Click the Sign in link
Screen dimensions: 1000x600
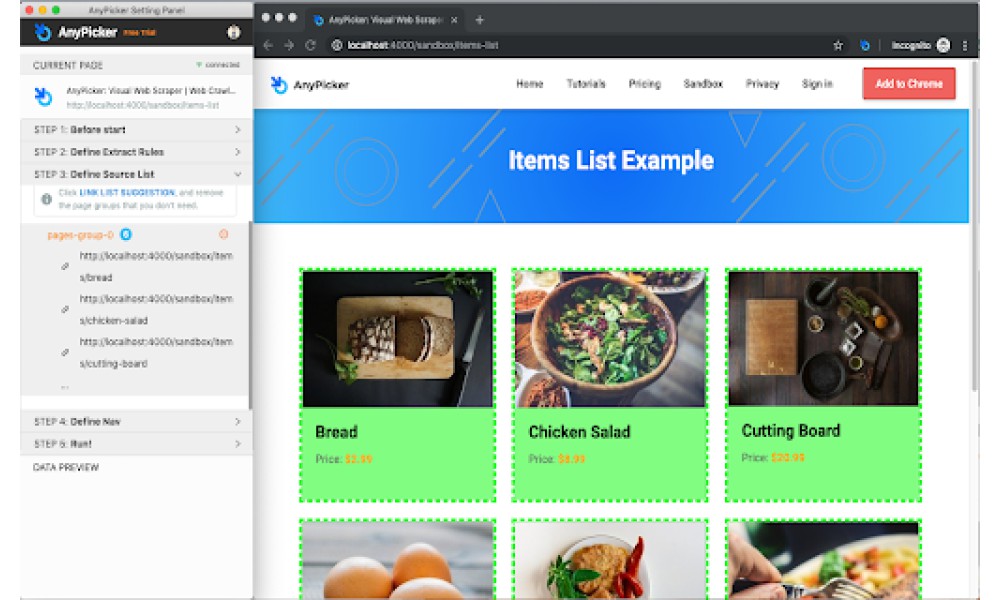817,84
